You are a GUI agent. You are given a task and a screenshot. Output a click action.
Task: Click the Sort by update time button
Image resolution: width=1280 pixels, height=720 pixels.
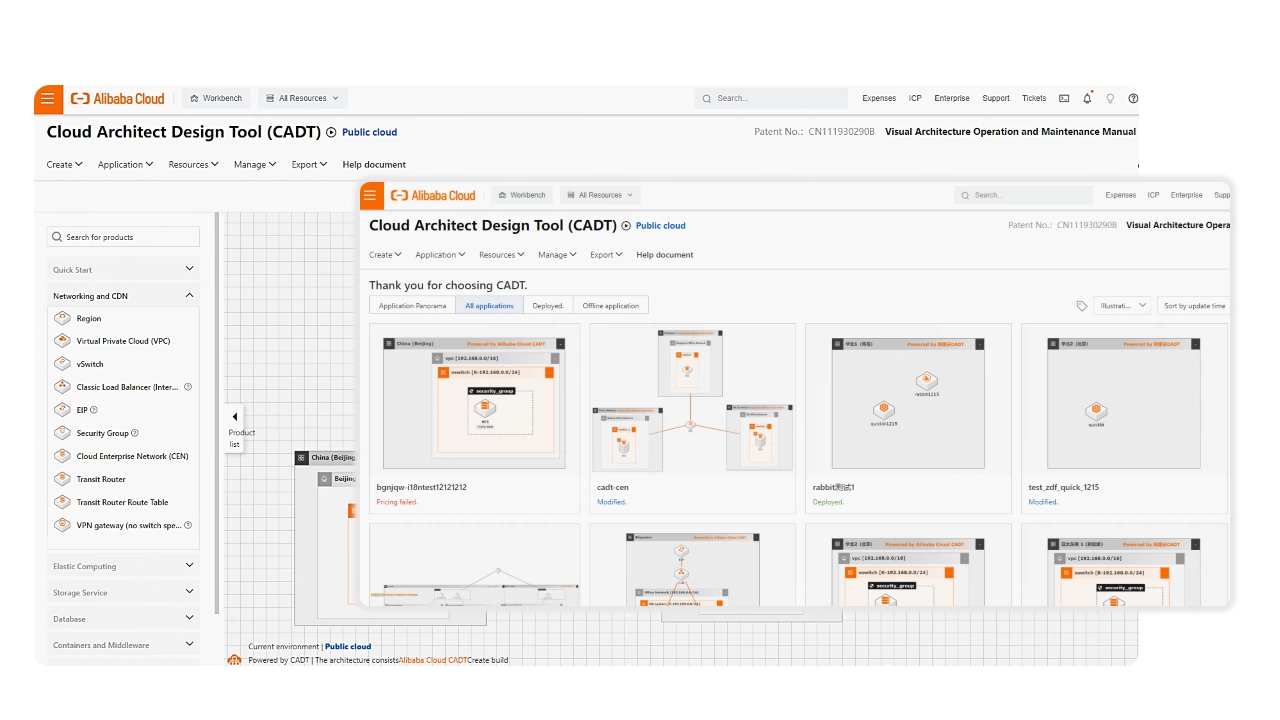[x=1194, y=306]
